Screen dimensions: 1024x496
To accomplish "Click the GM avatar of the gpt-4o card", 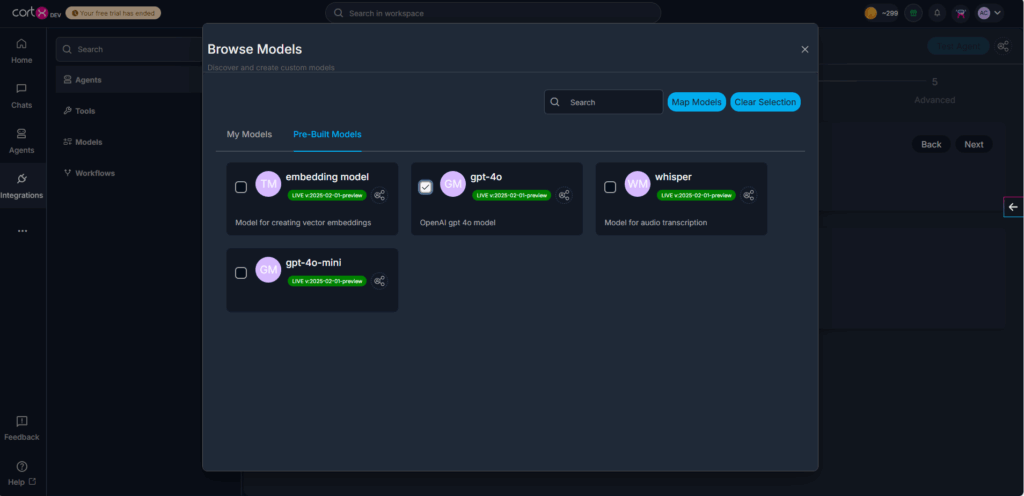I will (453, 184).
